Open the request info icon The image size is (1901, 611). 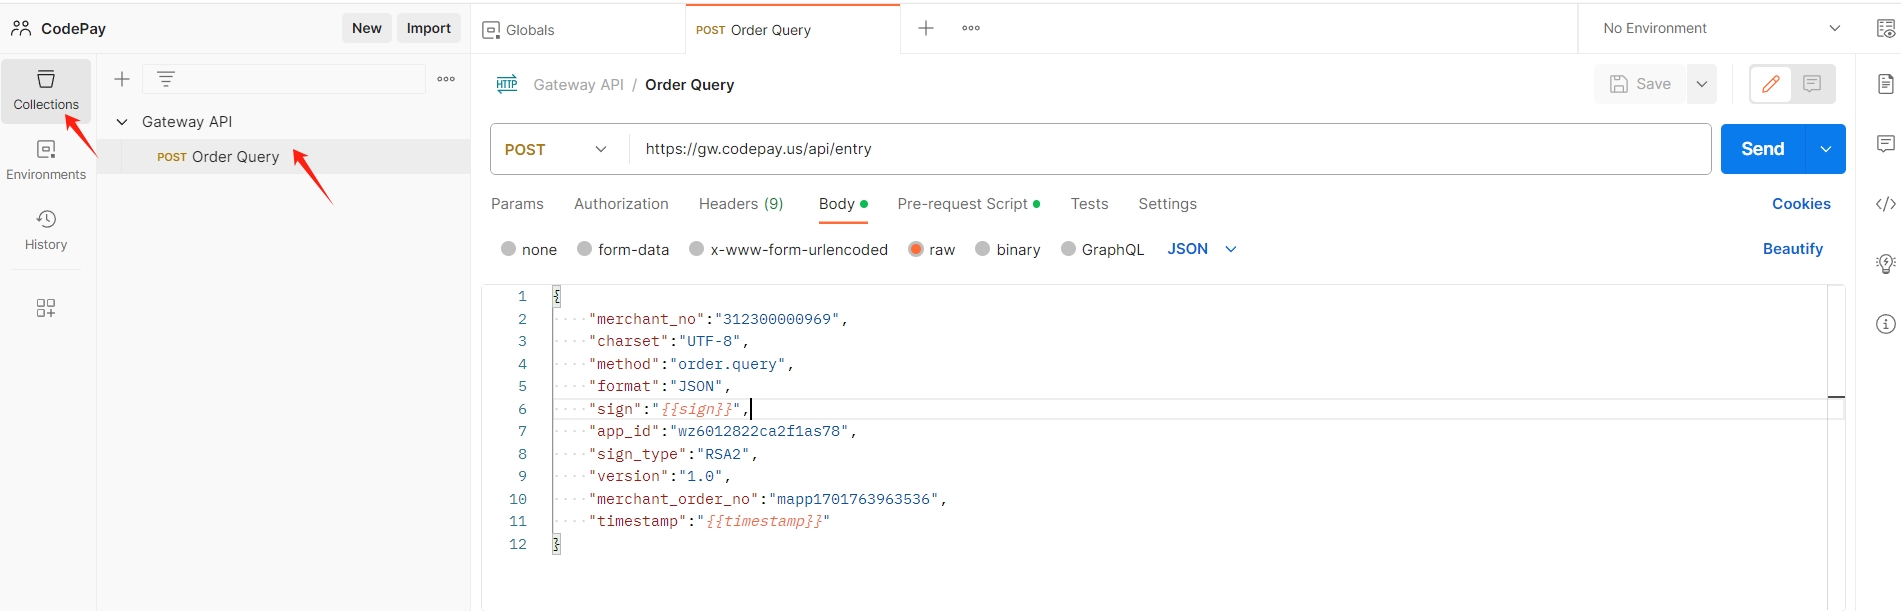(1886, 324)
